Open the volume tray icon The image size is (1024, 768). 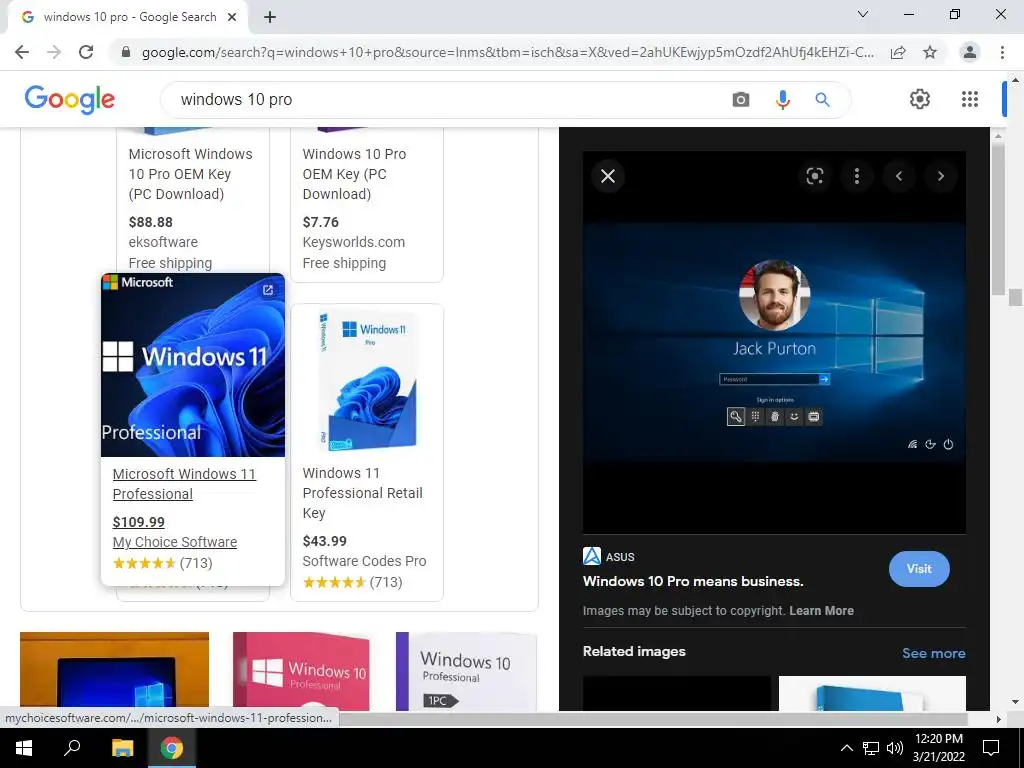[x=894, y=748]
